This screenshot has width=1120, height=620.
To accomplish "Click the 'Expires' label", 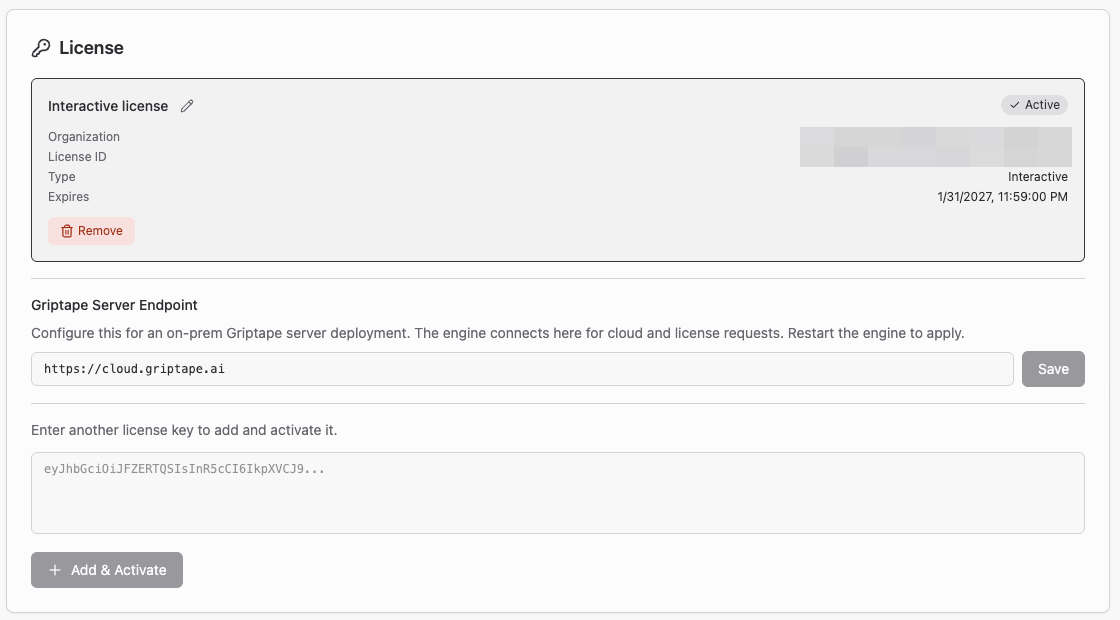I will click(x=69, y=196).
